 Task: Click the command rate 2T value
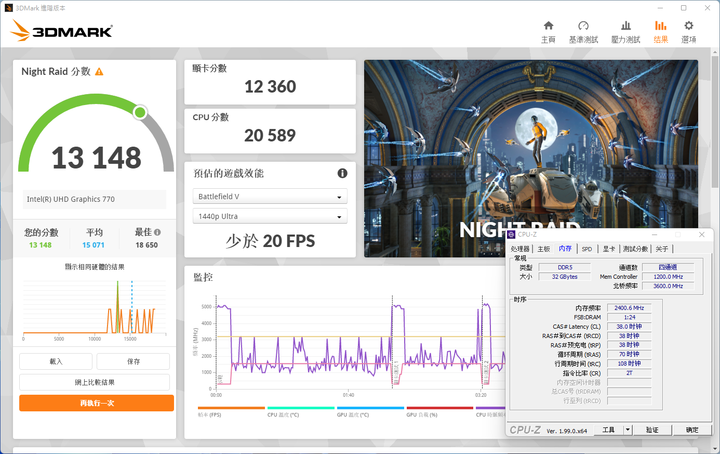[629, 373]
